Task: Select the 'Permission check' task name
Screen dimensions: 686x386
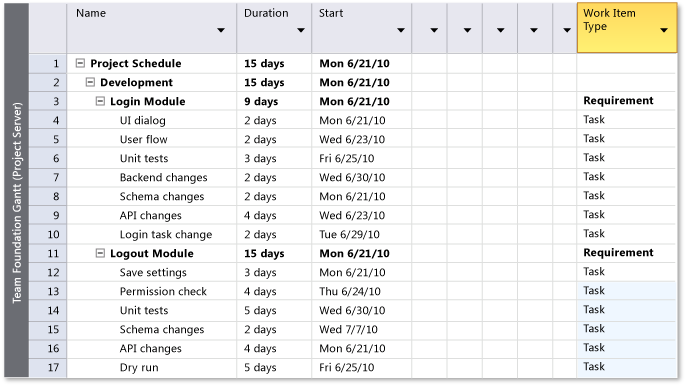Action: (163, 291)
